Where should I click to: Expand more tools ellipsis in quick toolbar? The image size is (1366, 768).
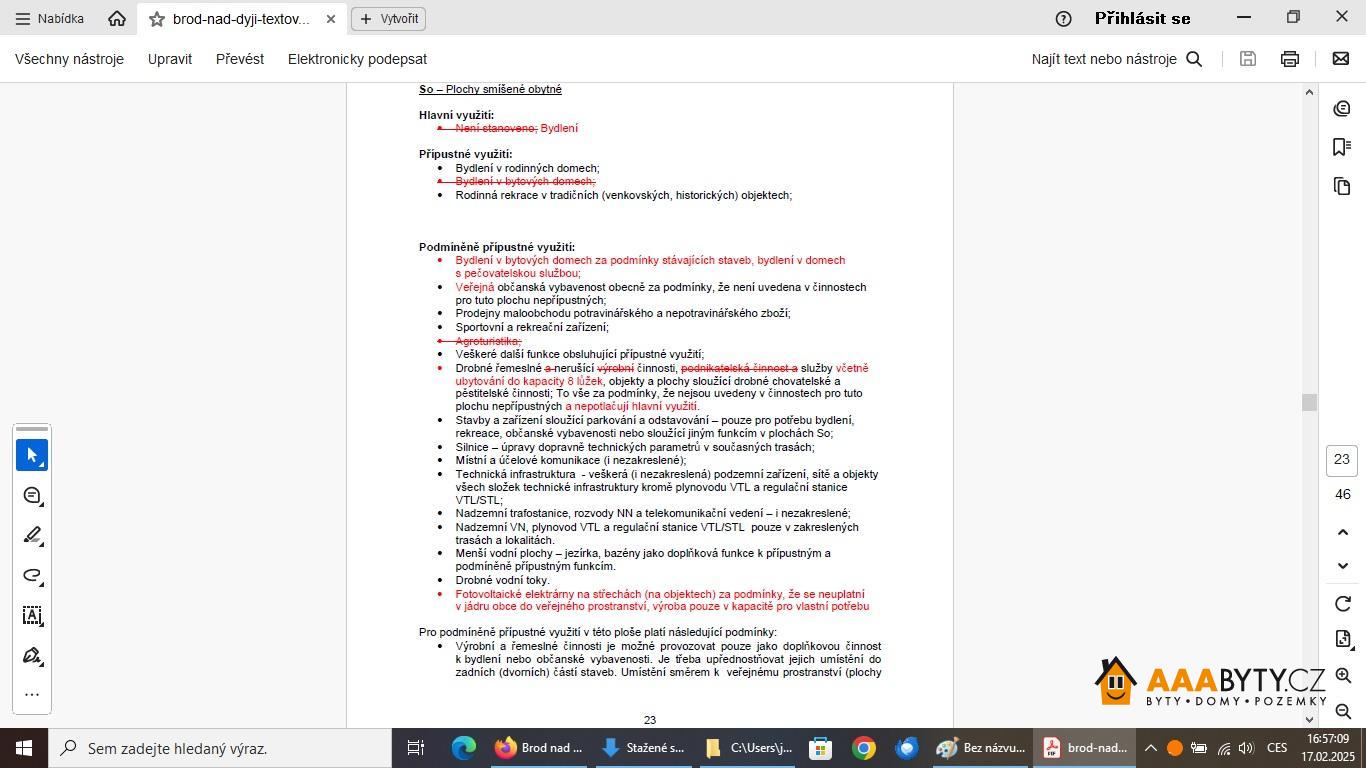tap(32, 695)
